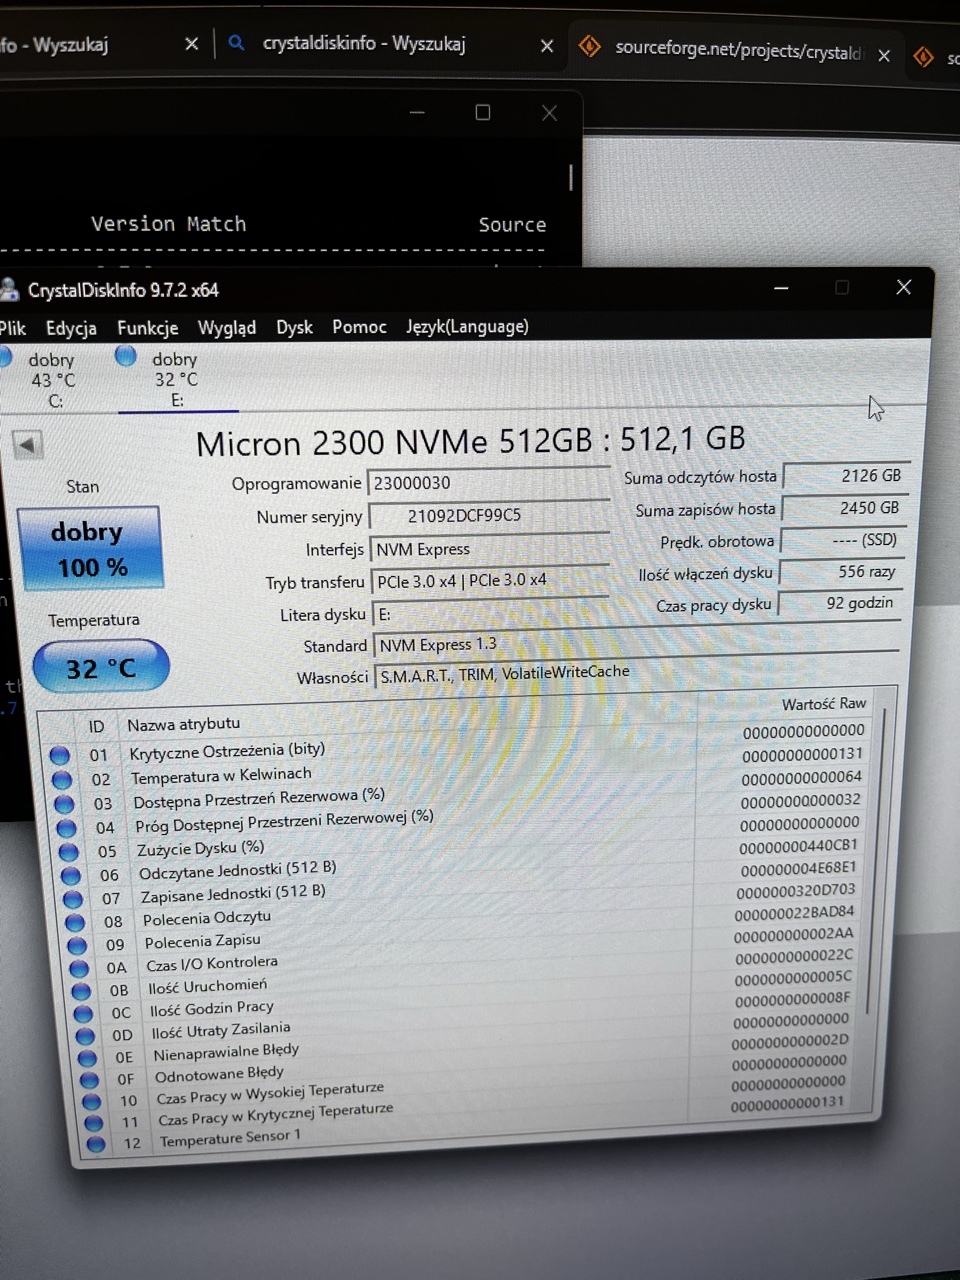The width and height of the screenshot is (960, 1280).
Task: Click the Oprogramowanie field 23000030
Action: click(488, 482)
